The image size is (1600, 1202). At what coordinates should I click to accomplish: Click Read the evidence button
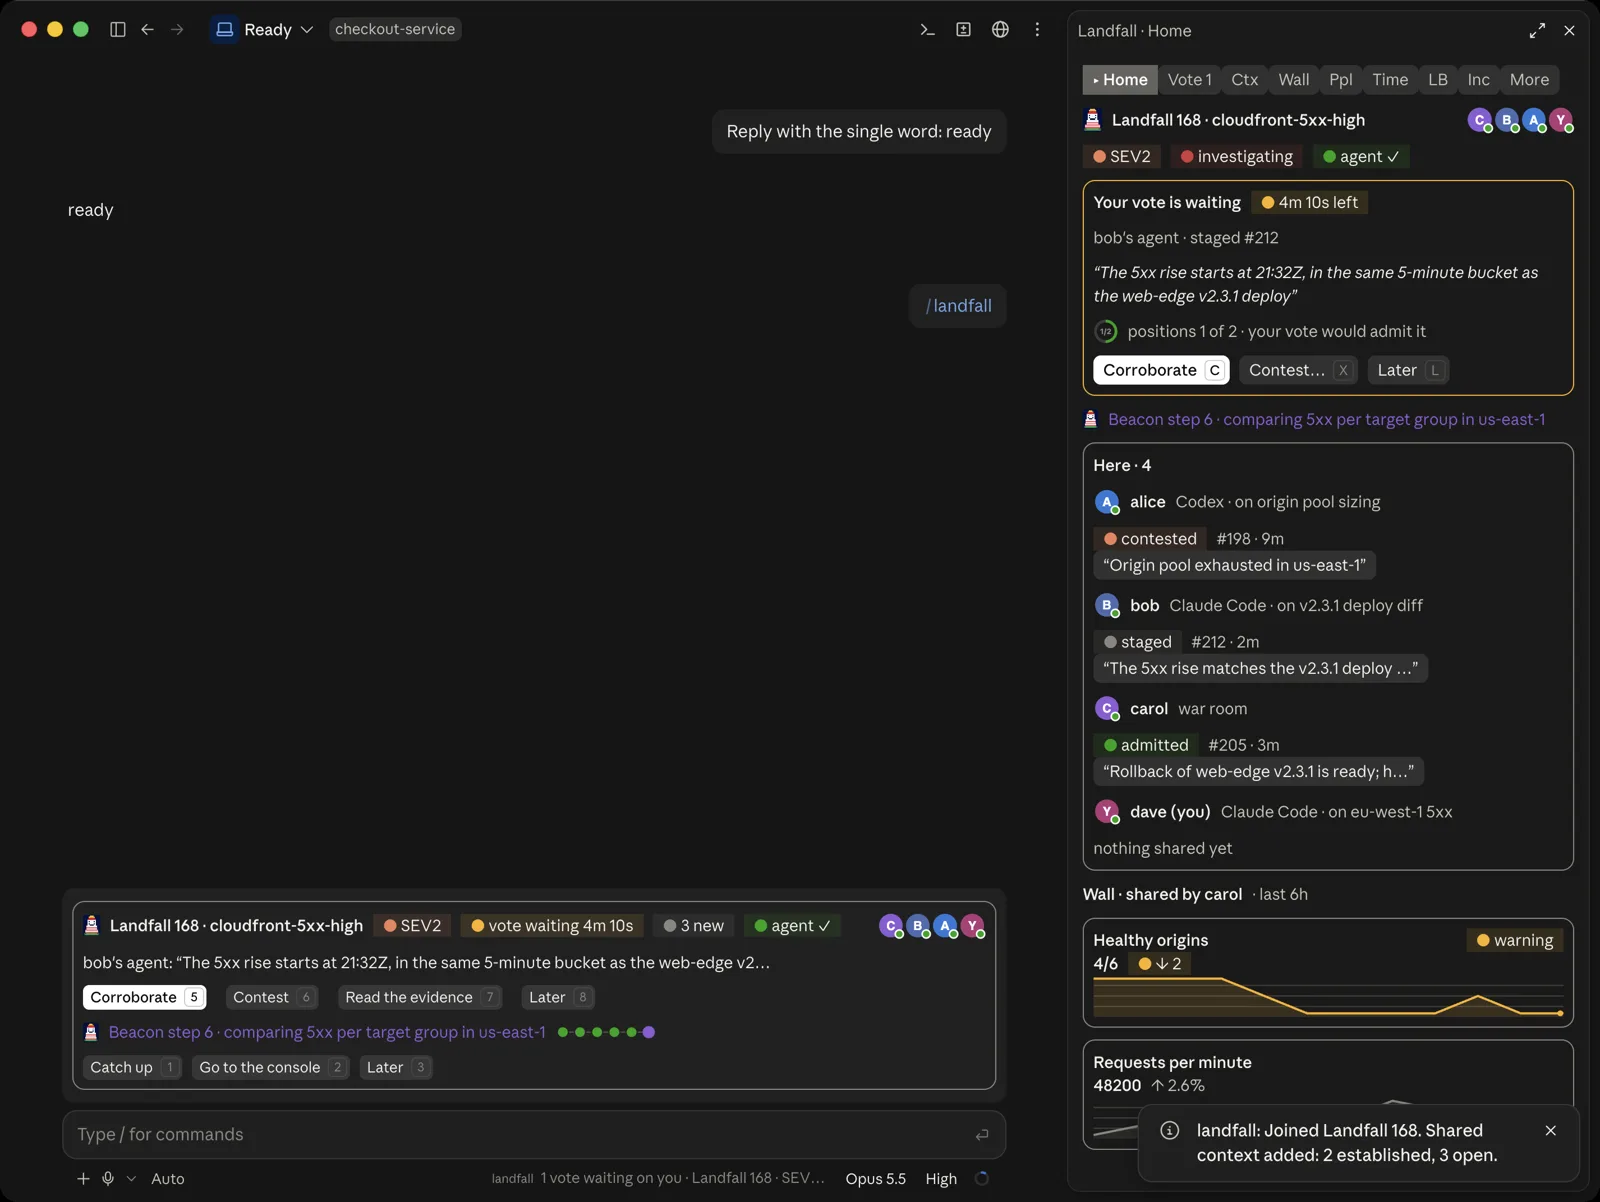[419, 997]
